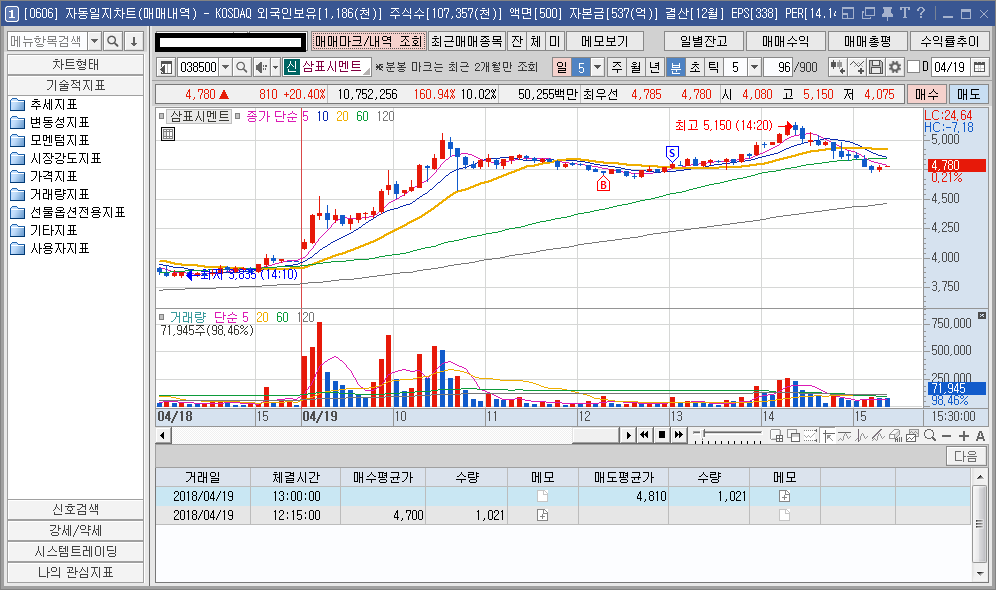Click the save floppy disk icon
The image size is (996, 590).
point(875,67)
